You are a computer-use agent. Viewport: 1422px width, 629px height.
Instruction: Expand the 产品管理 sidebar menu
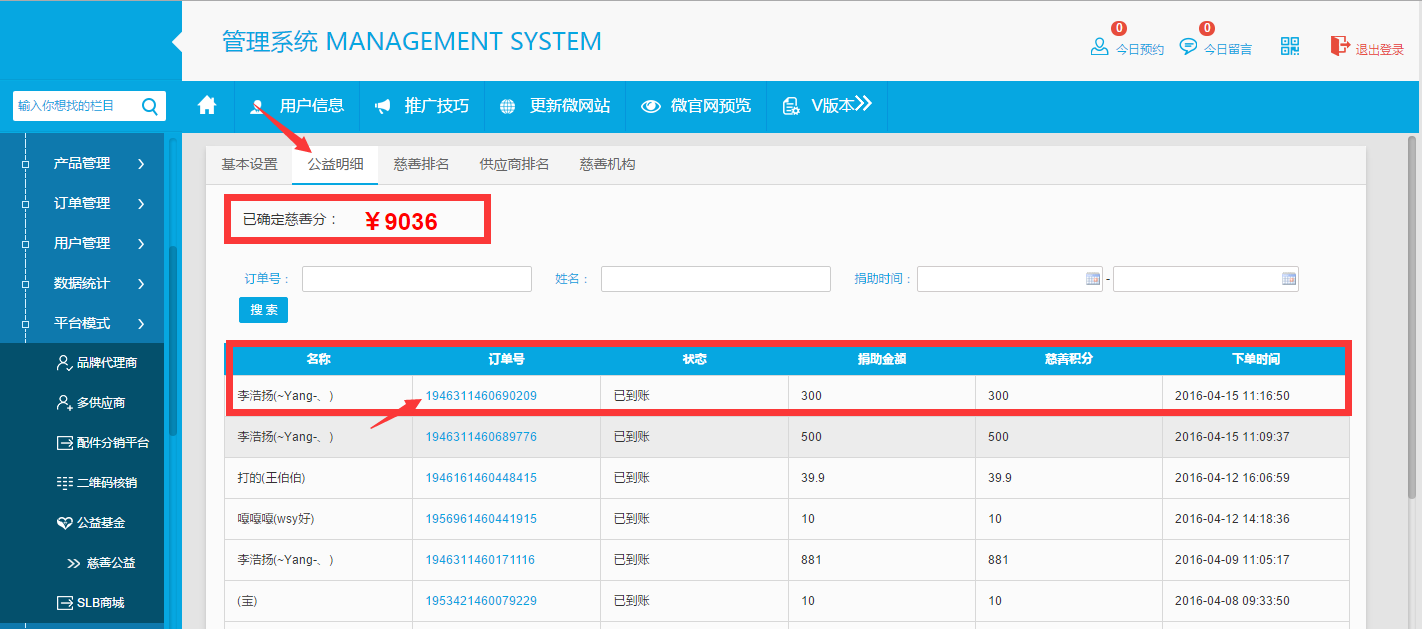[x=98, y=163]
